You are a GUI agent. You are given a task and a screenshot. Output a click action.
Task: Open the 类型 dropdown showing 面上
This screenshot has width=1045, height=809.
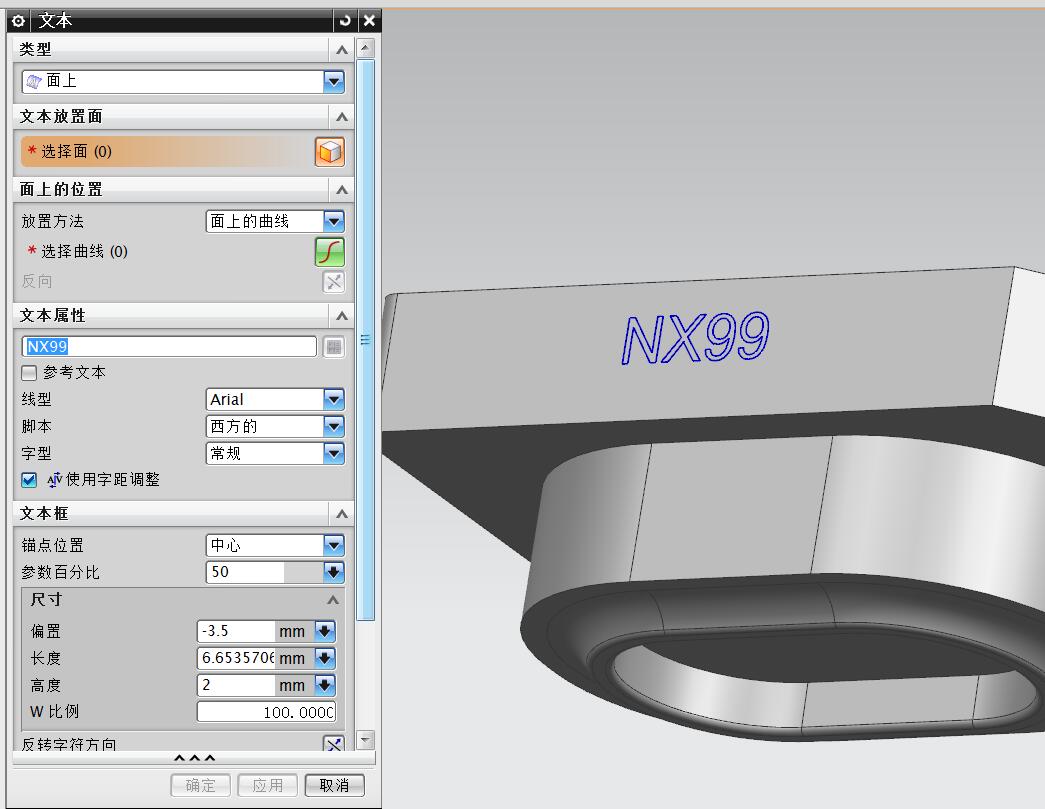pyautogui.click(x=333, y=82)
